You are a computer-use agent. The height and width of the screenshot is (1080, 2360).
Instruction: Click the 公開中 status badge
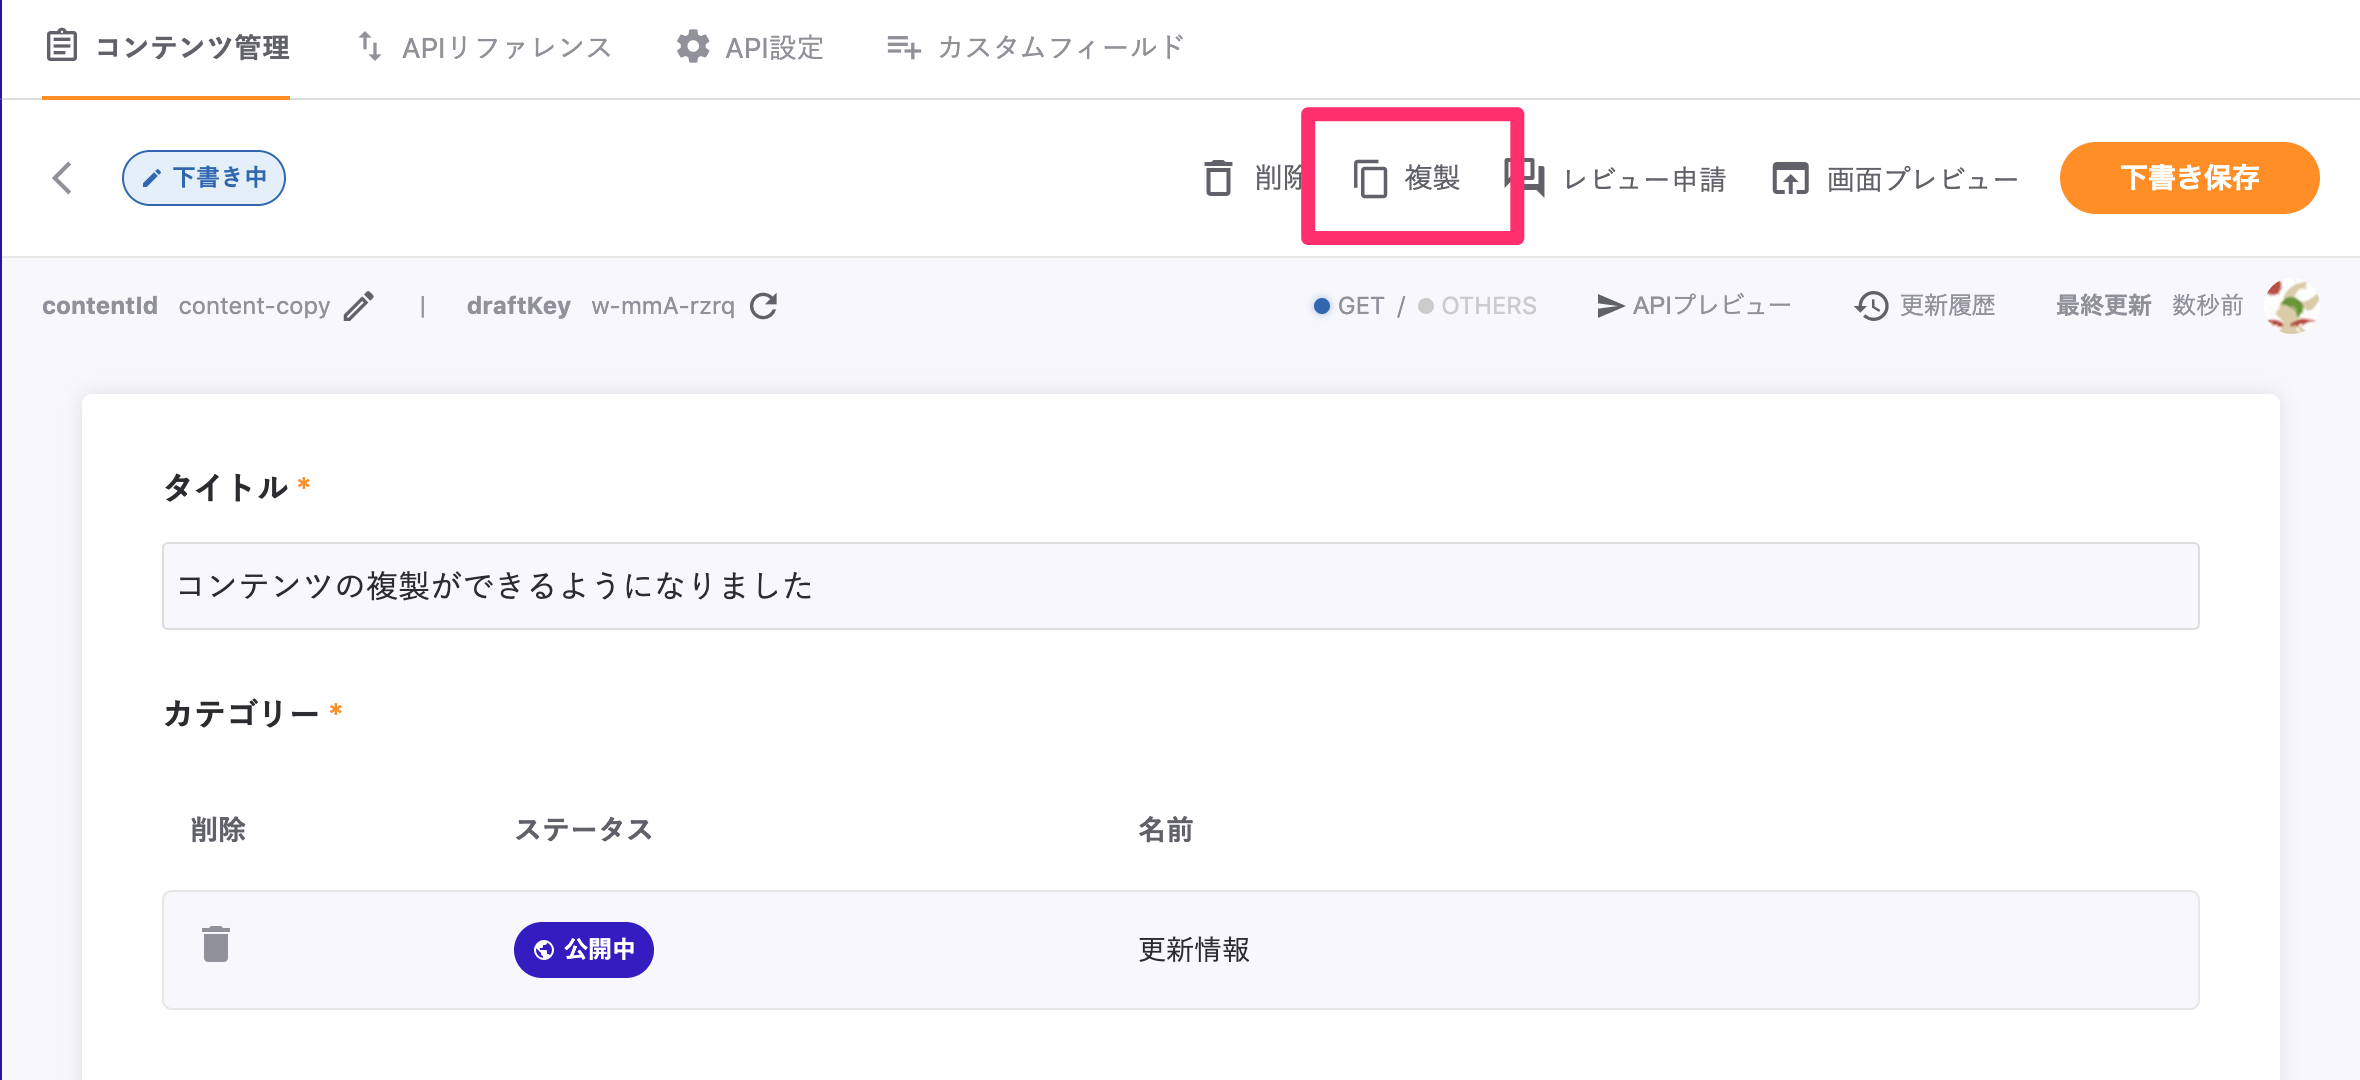[584, 950]
